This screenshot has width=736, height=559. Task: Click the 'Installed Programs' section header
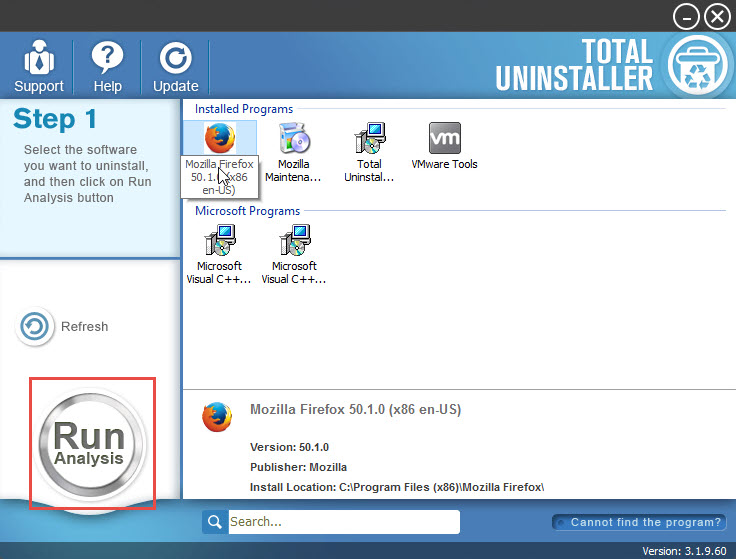[x=244, y=109]
